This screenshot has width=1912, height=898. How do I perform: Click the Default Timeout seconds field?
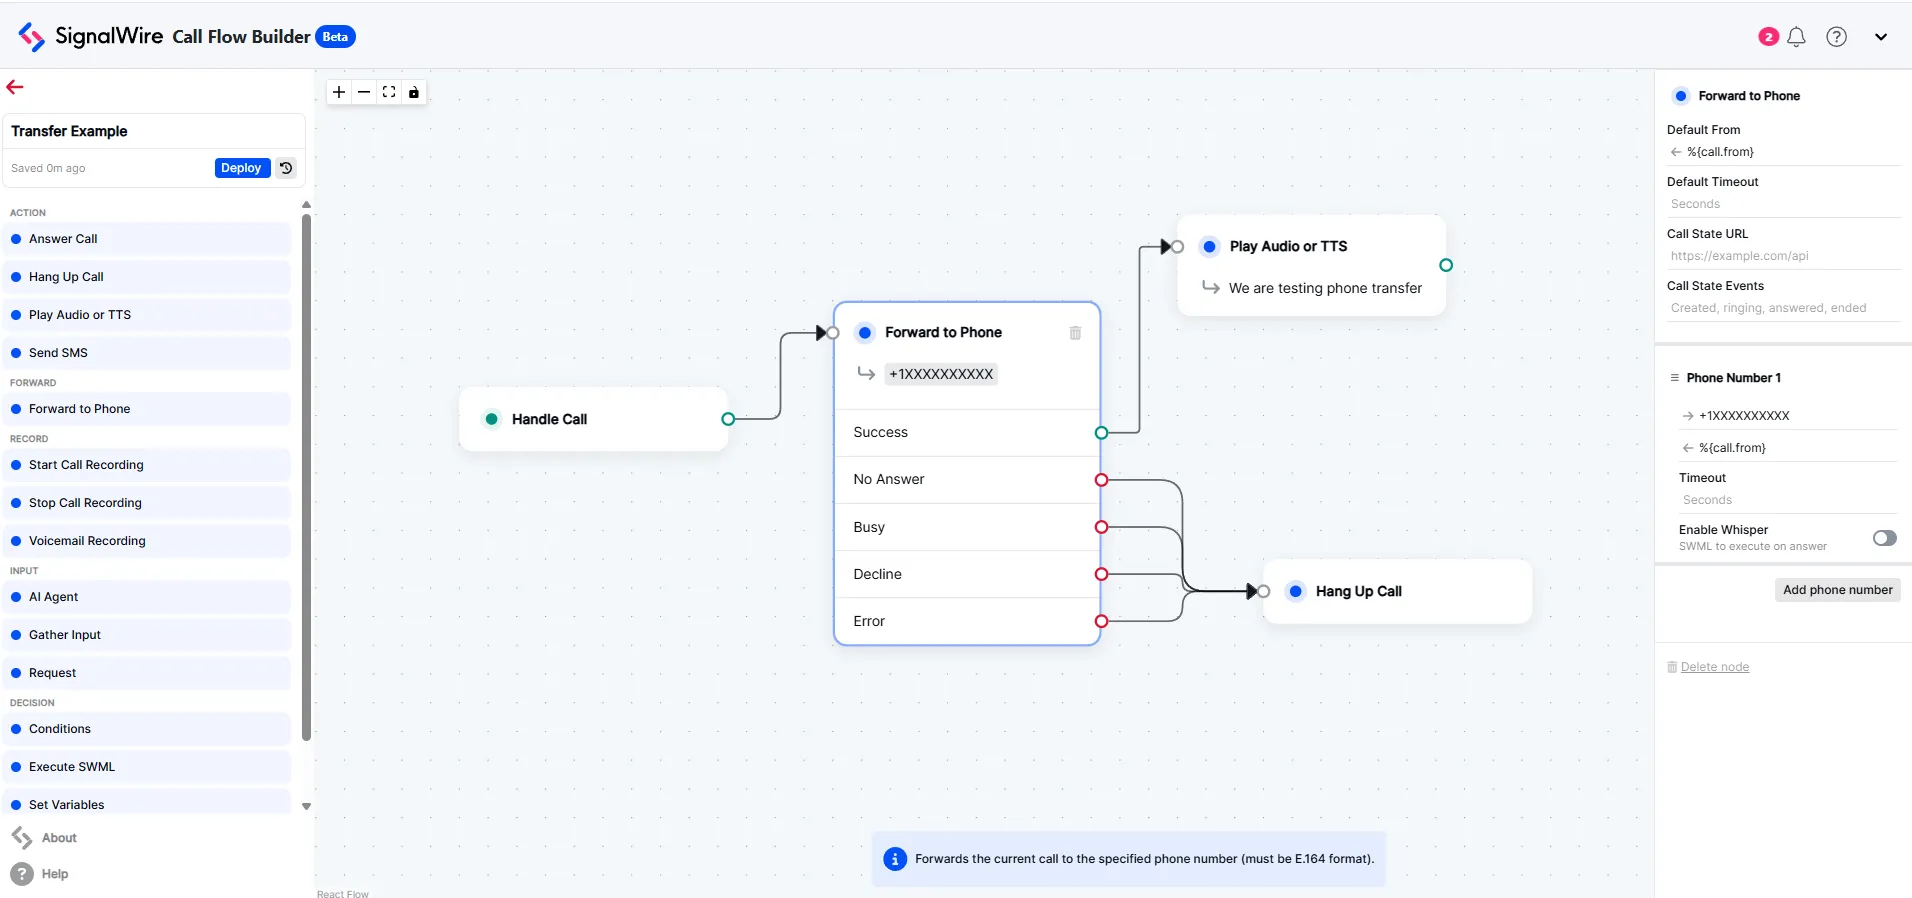(x=1782, y=204)
